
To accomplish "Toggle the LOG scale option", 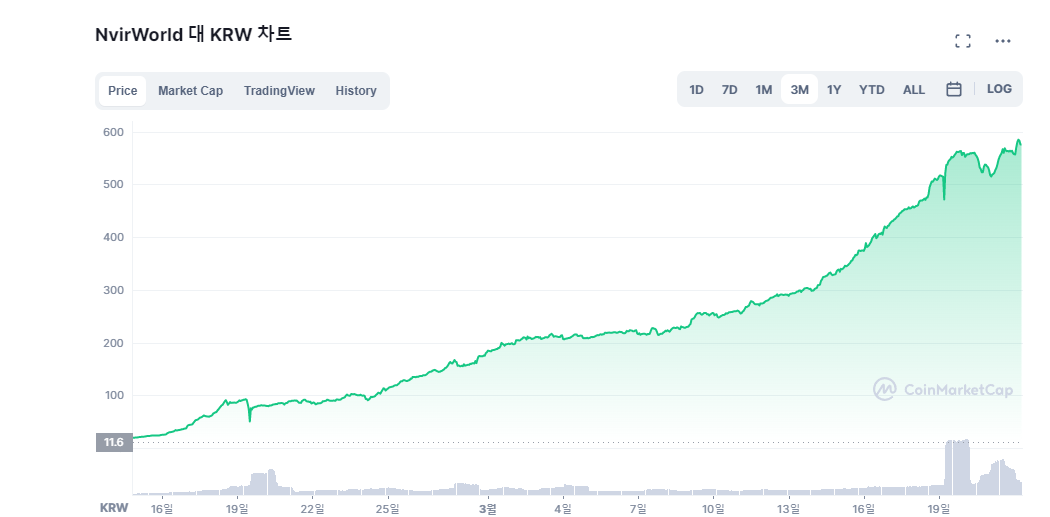I will point(999,89).
